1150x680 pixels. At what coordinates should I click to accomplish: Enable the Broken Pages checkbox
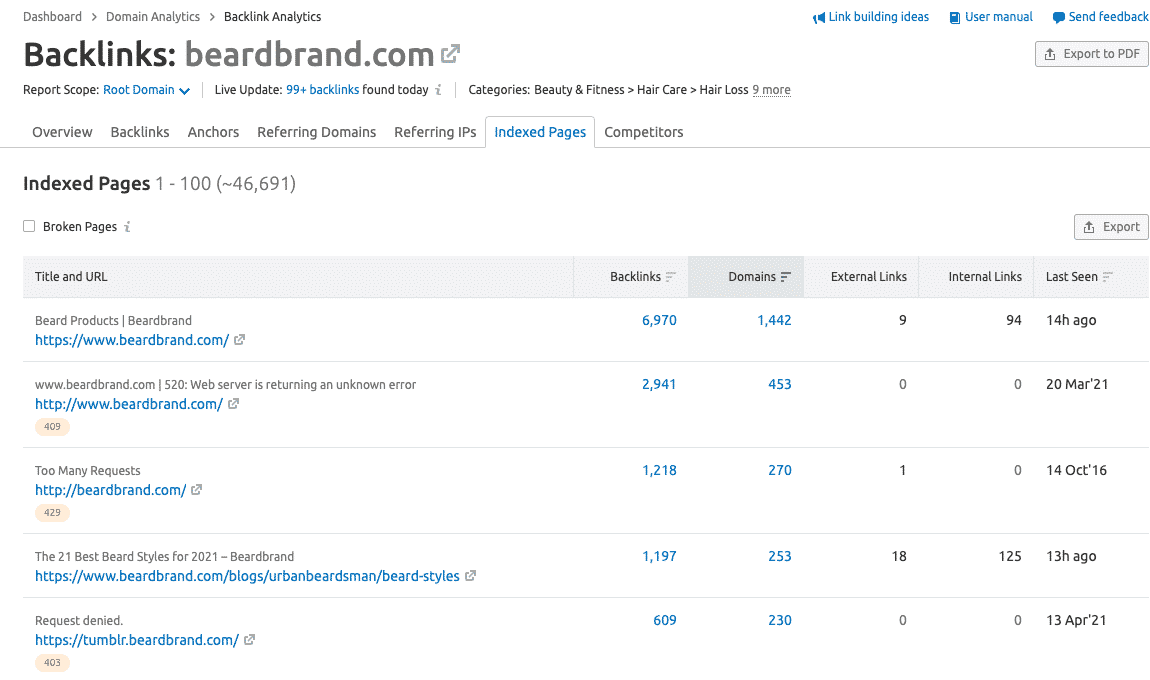pyautogui.click(x=29, y=227)
